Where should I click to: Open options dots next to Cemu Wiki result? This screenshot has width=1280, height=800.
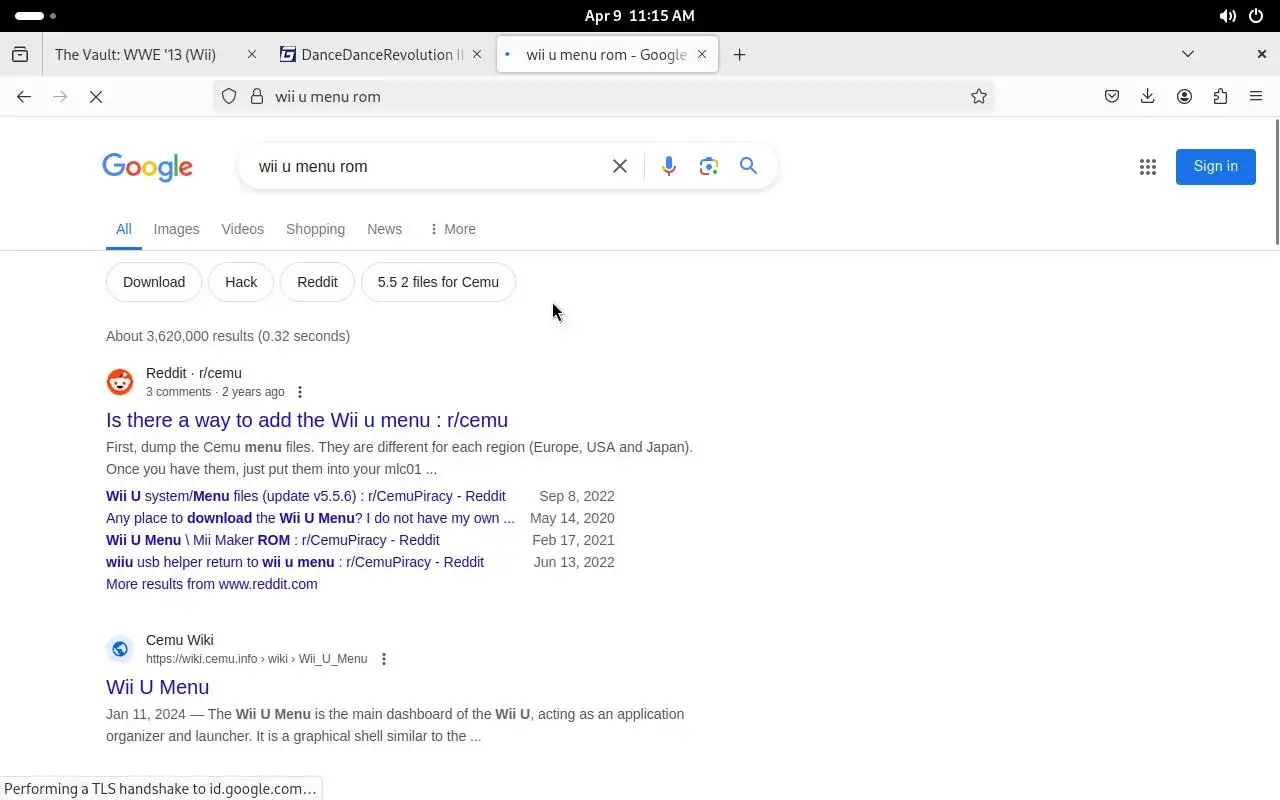coord(384,659)
